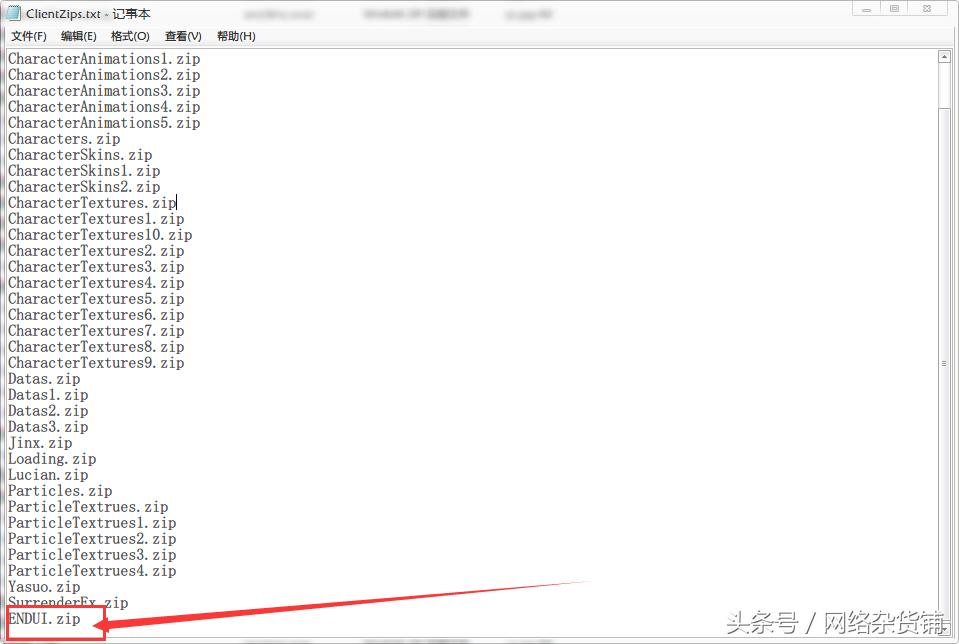The image size is (959, 644).
Task: Close the ClientZips.txt window
Action: [927, 9]
